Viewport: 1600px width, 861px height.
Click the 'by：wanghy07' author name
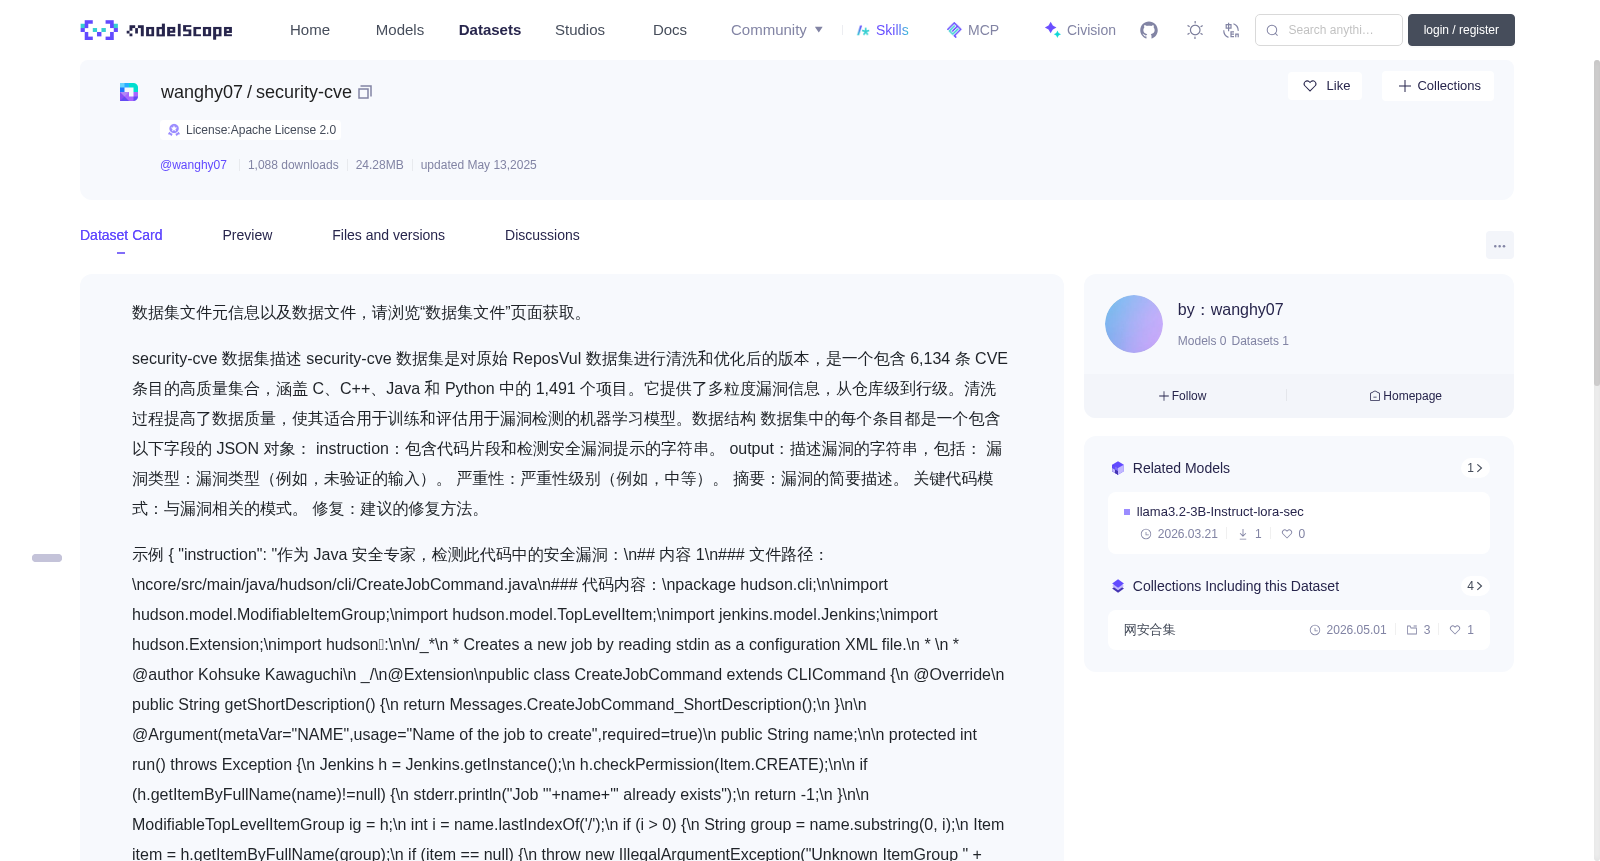point(1230,310)
